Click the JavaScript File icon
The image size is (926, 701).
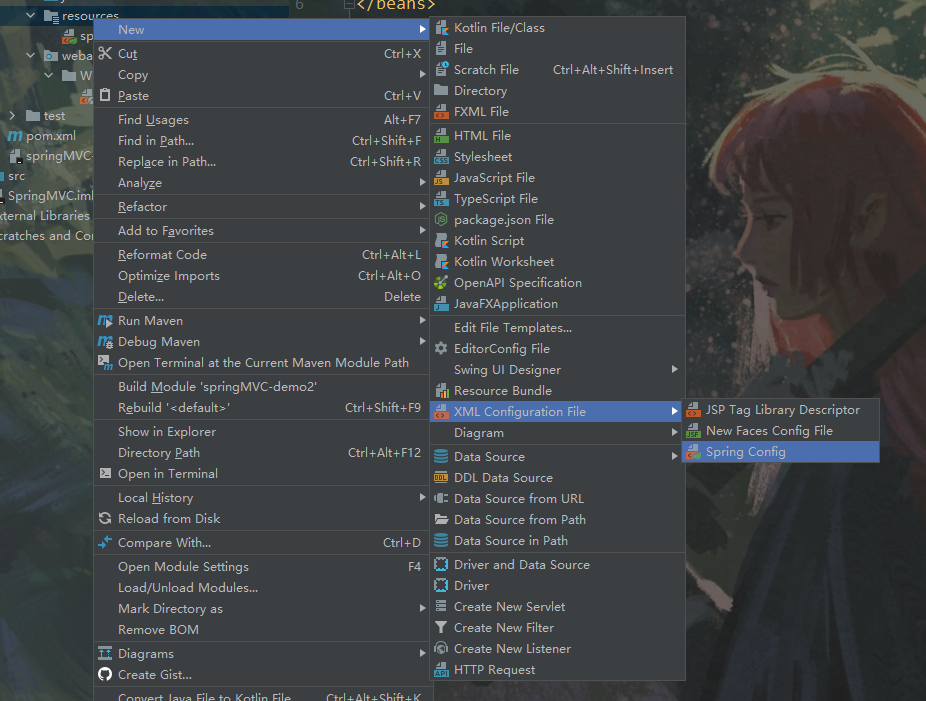click(441, 178)
